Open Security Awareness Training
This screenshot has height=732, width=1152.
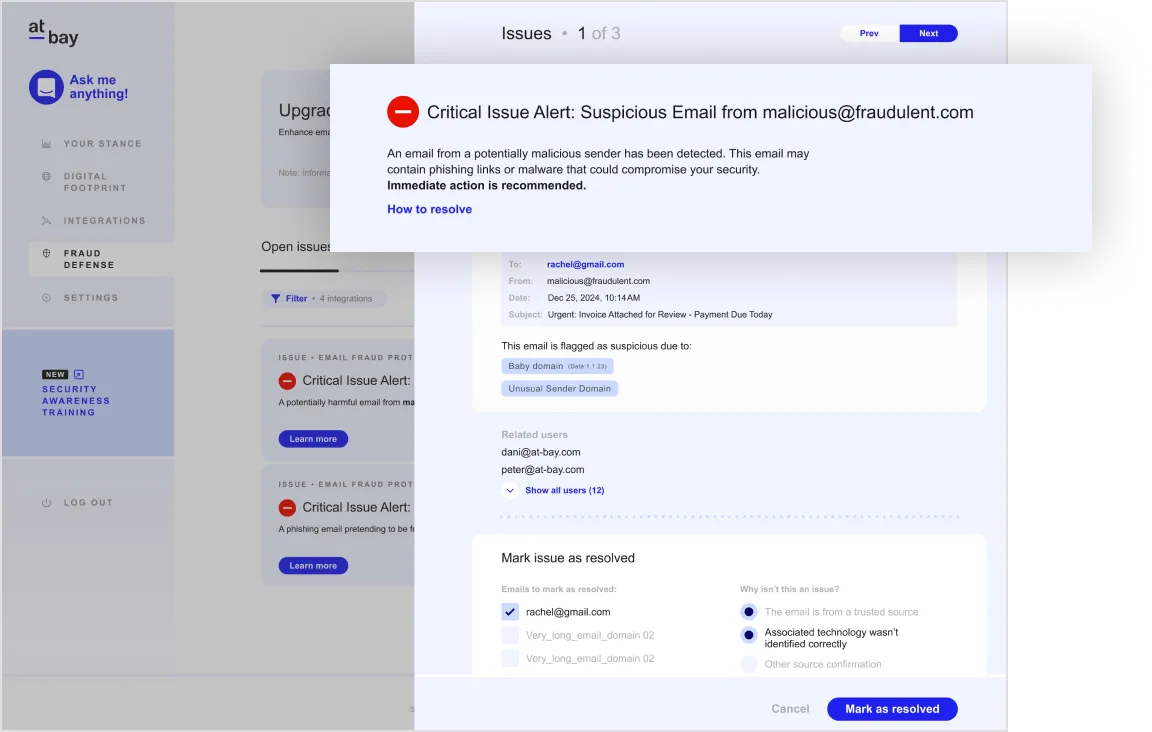point(76,401)
